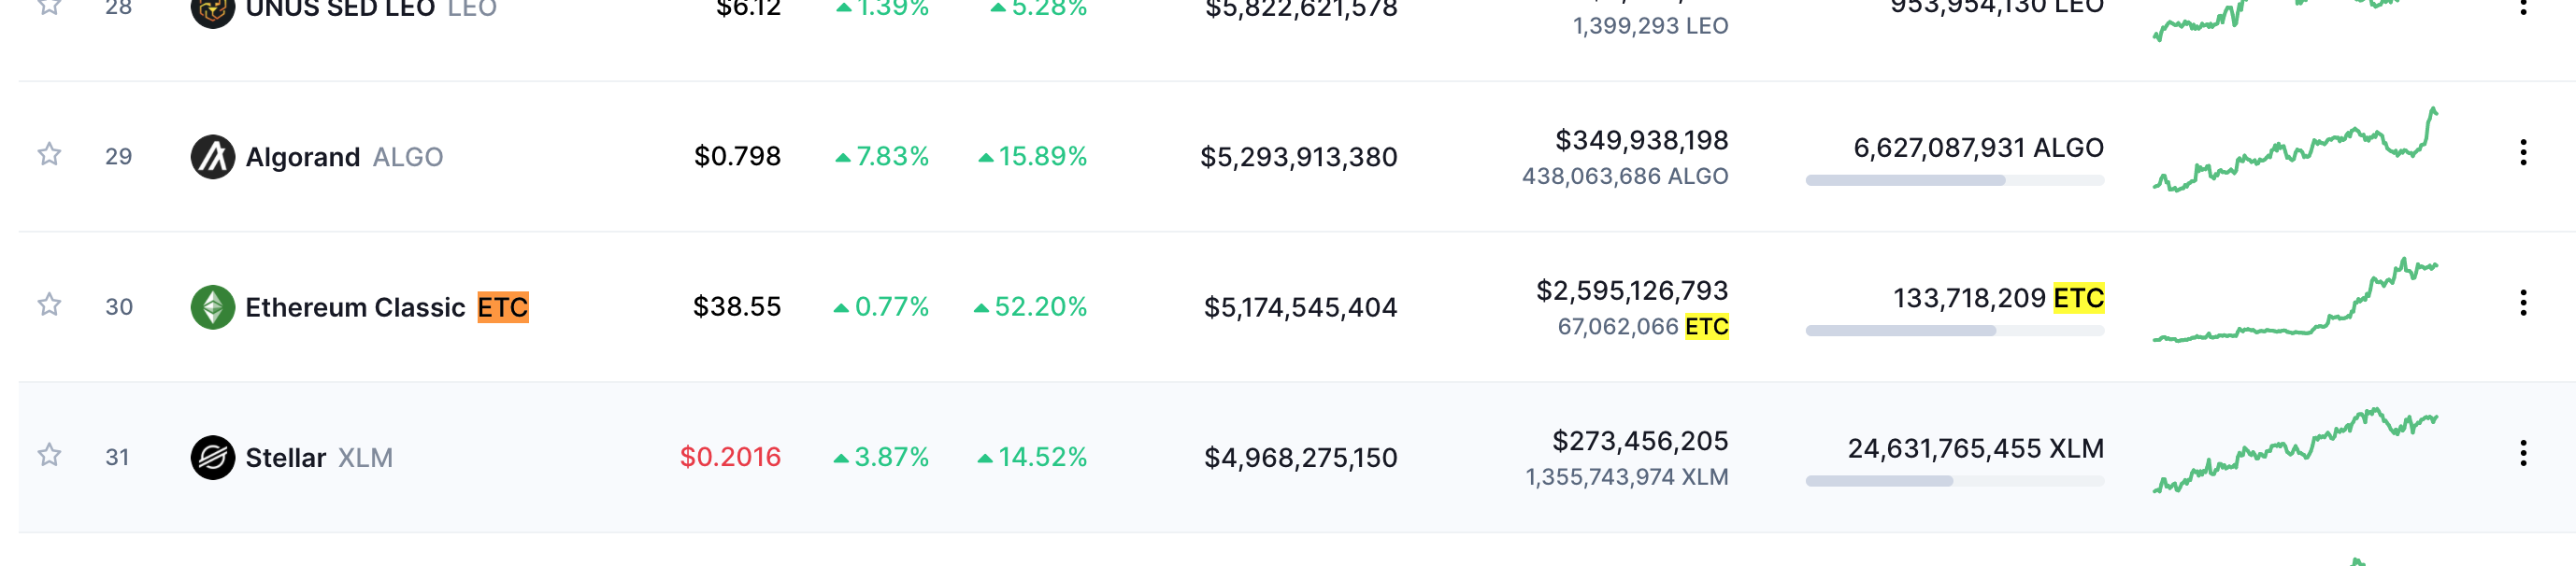
Task: Click the Algorand coin logo icon
Action: (213, 157)
